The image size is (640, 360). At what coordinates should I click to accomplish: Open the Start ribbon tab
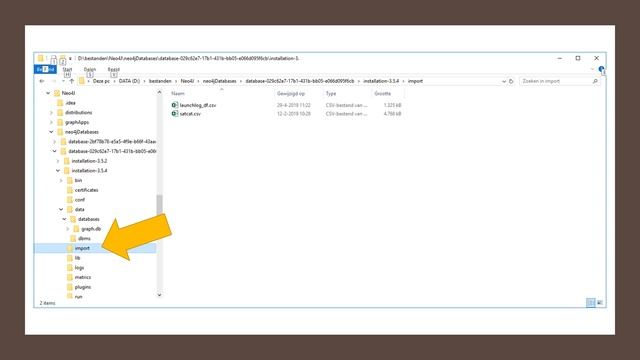pyautogui.click(x=67, y=70)
